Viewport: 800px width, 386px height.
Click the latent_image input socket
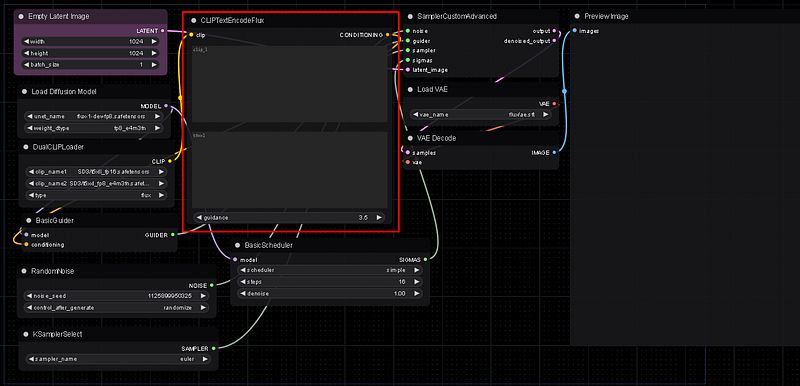(x=408, y=70)
